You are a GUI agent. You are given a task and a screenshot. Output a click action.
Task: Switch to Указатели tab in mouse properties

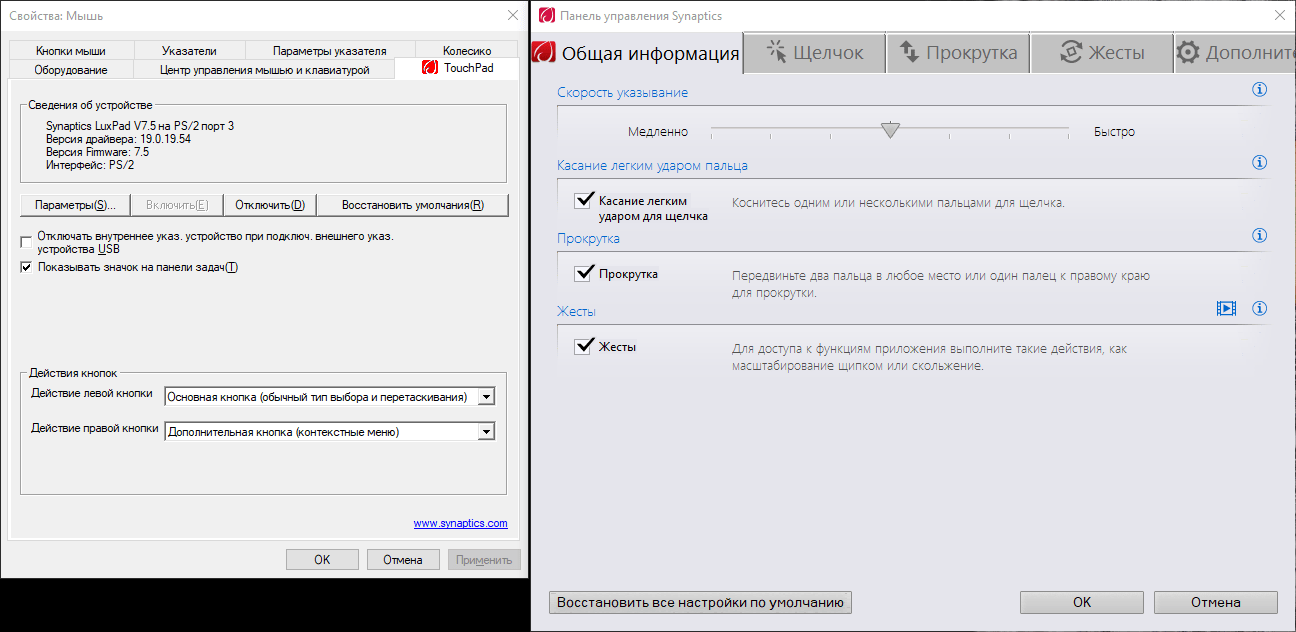(x=189, y=51)
